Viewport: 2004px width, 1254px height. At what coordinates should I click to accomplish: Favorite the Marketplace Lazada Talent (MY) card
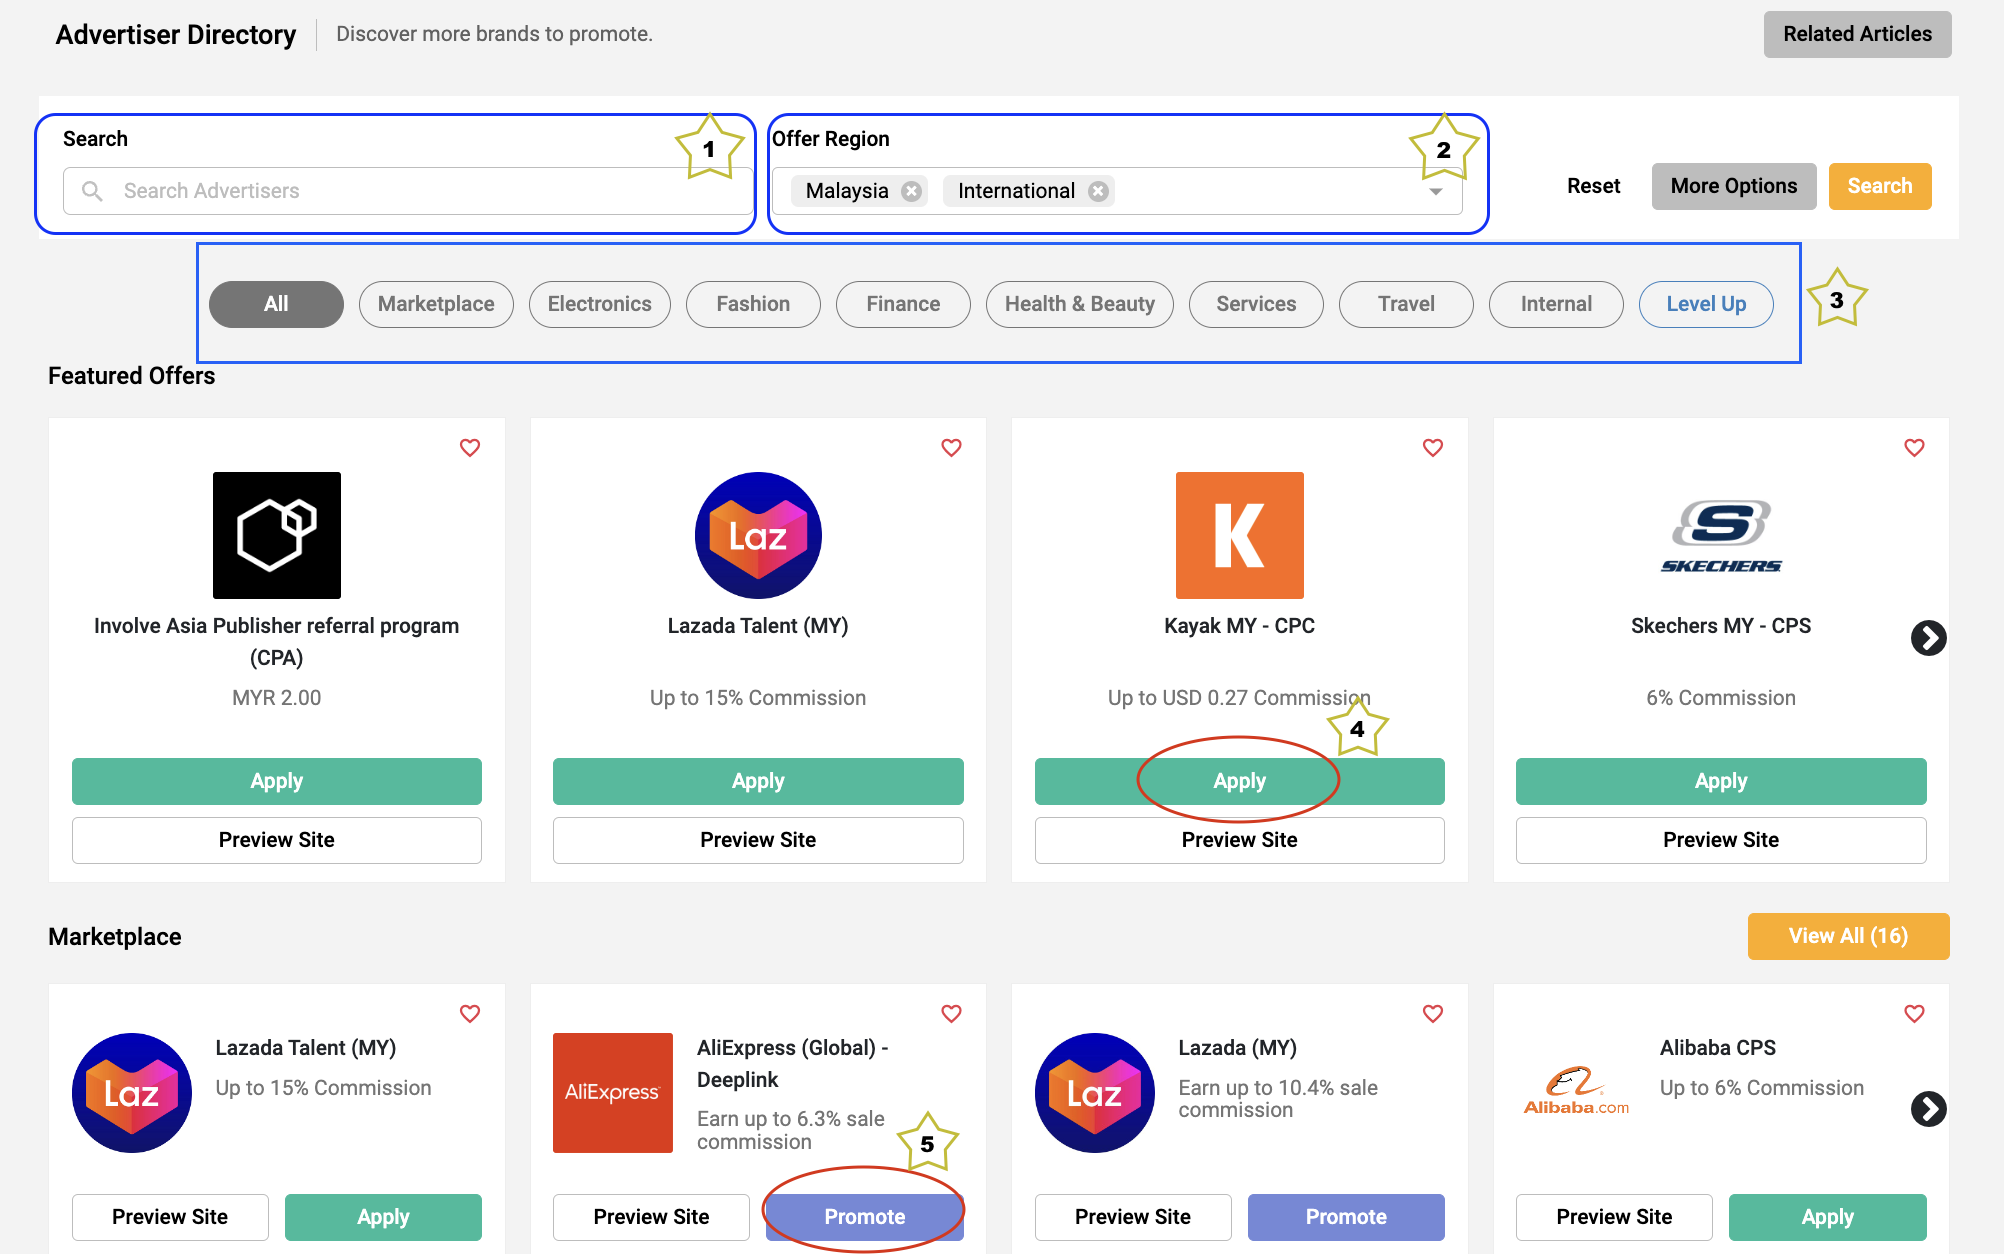tap(470, 1014)
